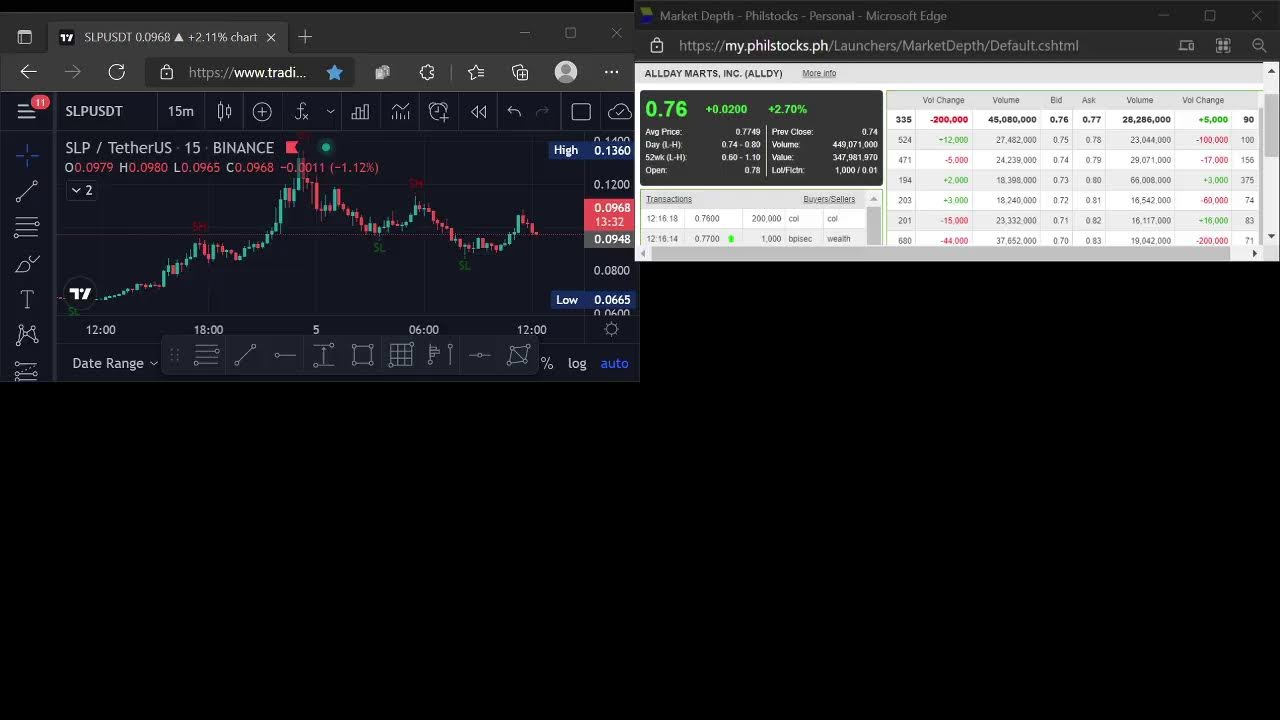Pick the volume profile tool in floating toolbar

point(440,355)
